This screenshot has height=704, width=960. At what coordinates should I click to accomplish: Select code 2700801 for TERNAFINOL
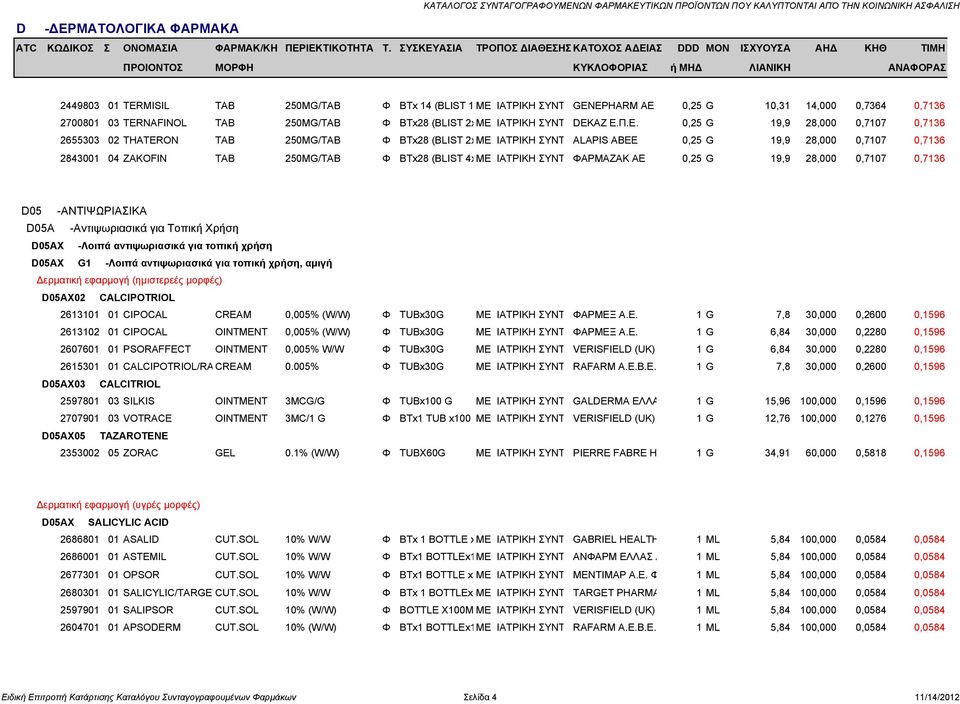pyautogui.click(x=80, y=122)
